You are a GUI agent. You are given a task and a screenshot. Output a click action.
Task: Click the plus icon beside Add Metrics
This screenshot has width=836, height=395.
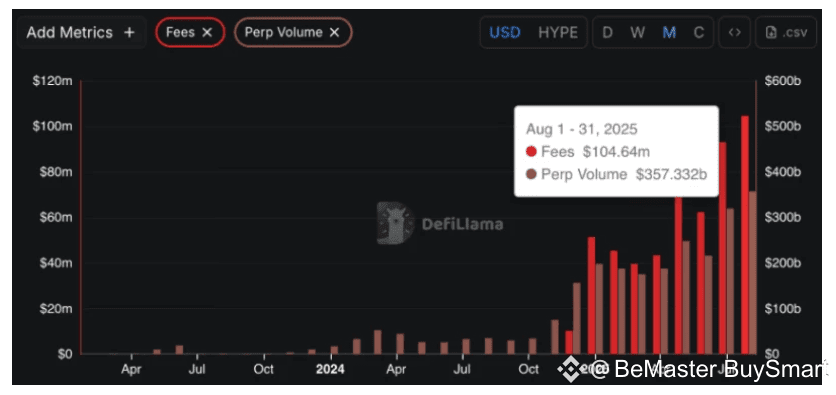coord(129,33)
